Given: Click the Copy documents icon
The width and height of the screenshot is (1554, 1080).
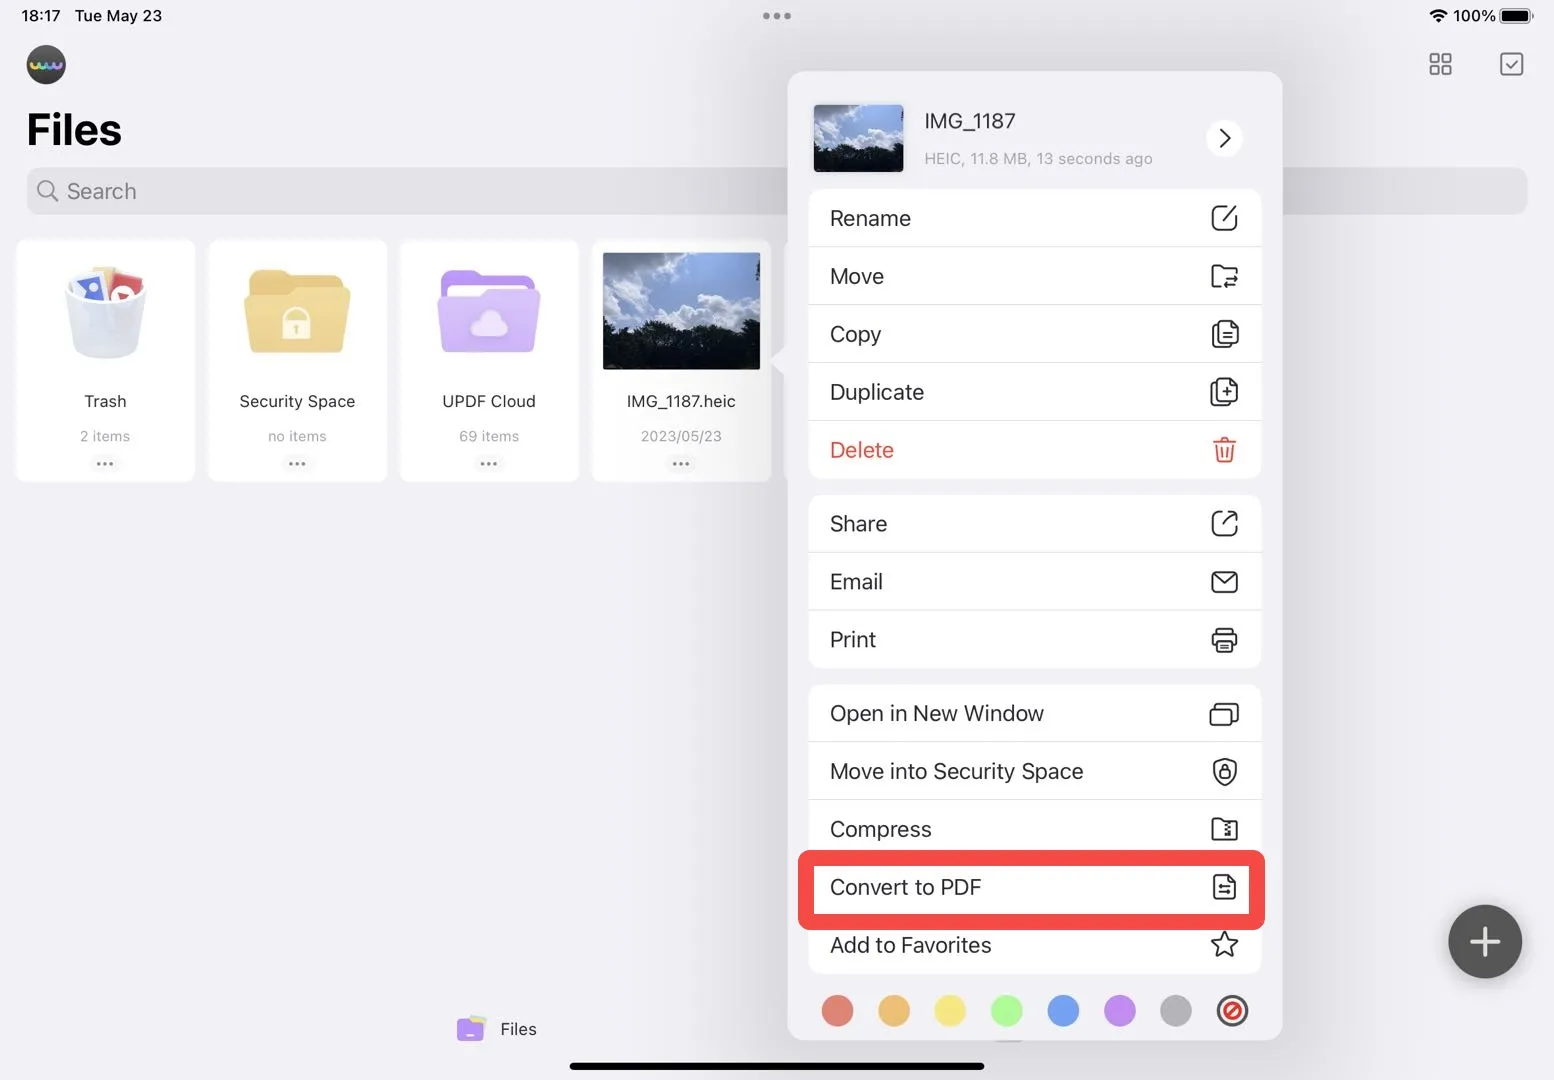Looking at the screenshot, I should [1224, 334].
